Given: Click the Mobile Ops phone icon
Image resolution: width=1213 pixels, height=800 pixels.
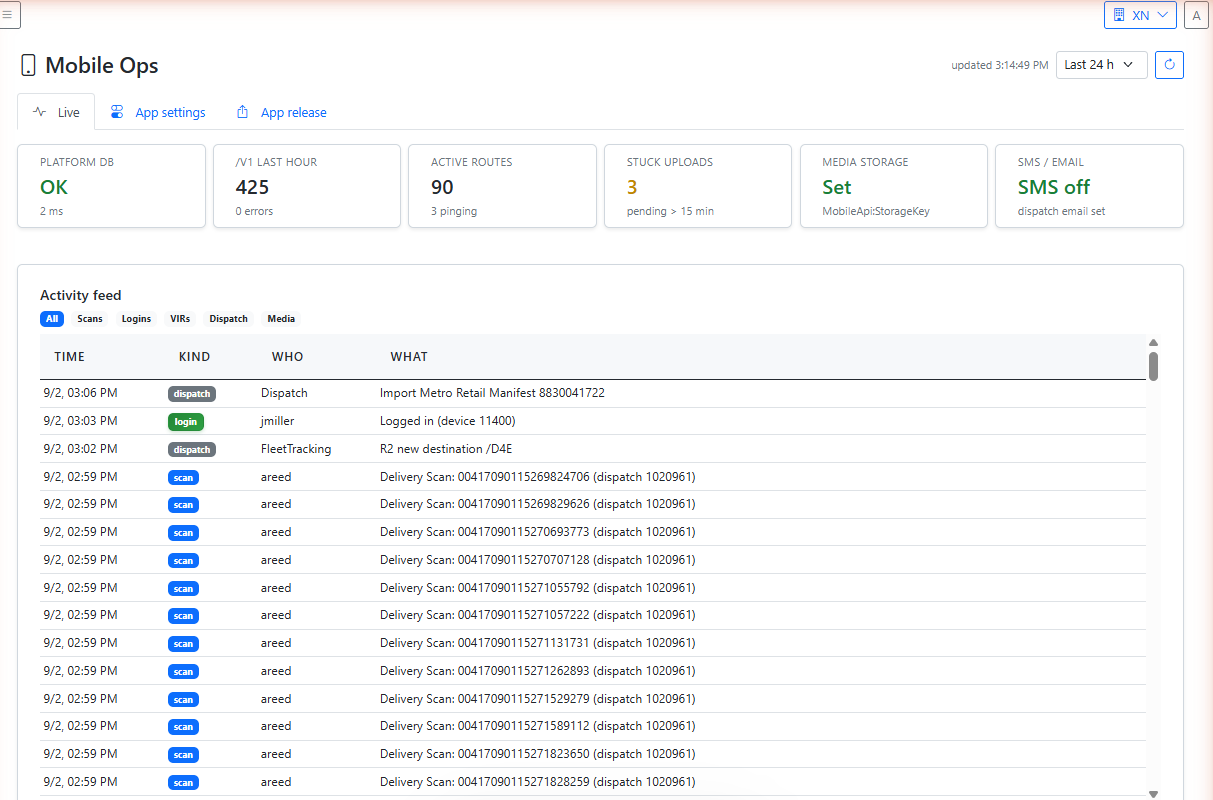Looking at the screenshot, I should [29, 66].
